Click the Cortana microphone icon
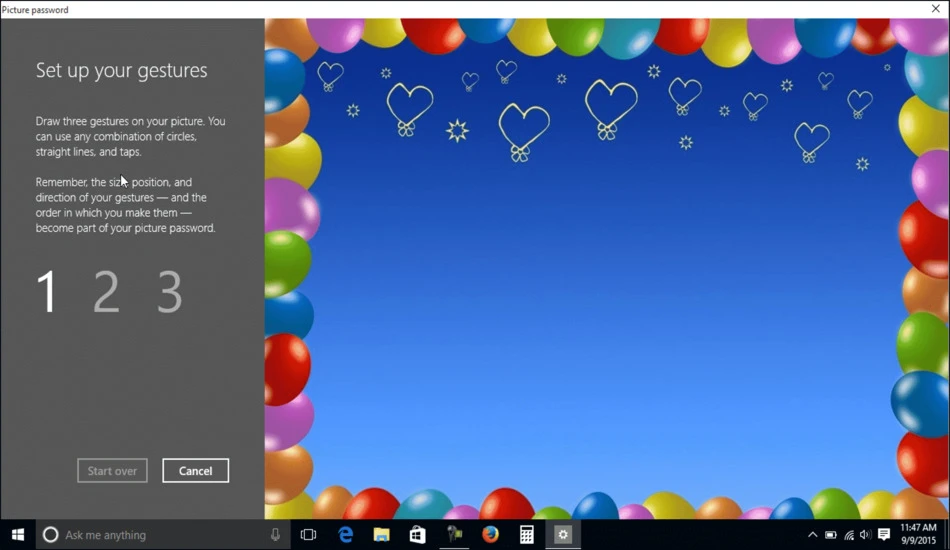 275,535
